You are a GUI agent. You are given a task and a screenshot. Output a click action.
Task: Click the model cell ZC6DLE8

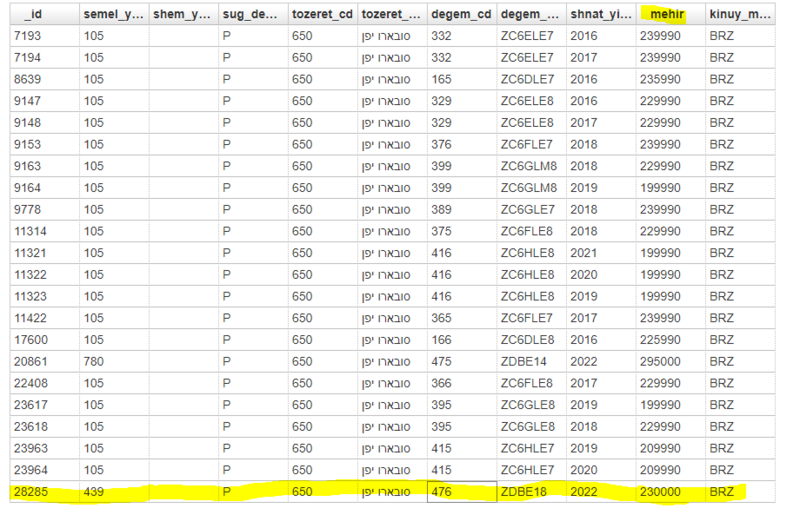(x=532, y=340)
